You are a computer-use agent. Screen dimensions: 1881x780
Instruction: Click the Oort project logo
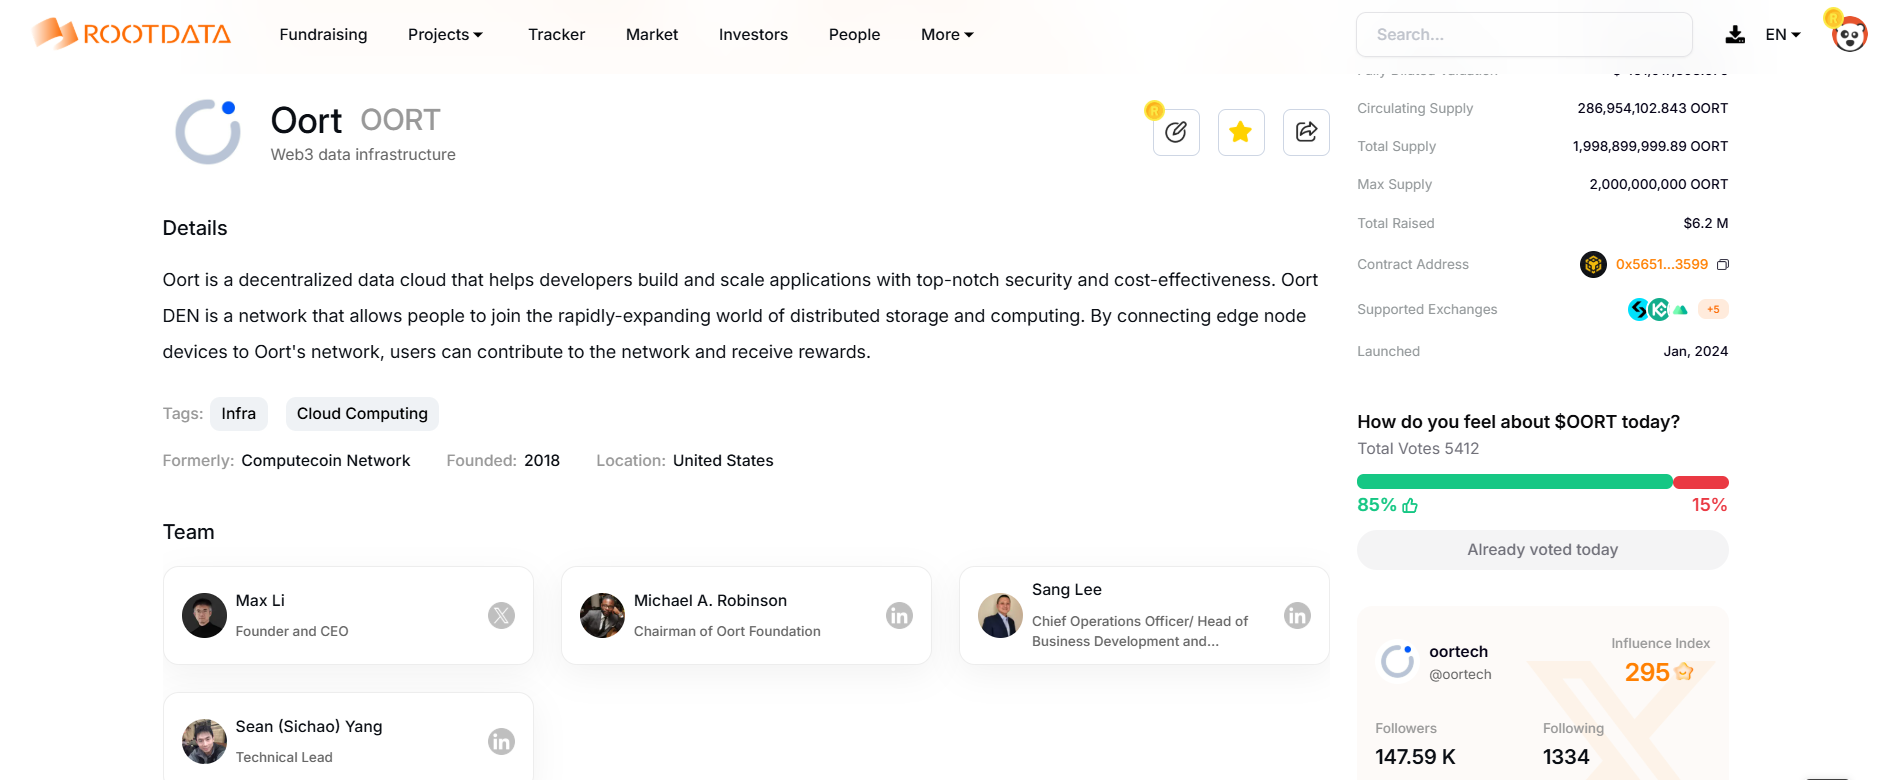(208, 131)
